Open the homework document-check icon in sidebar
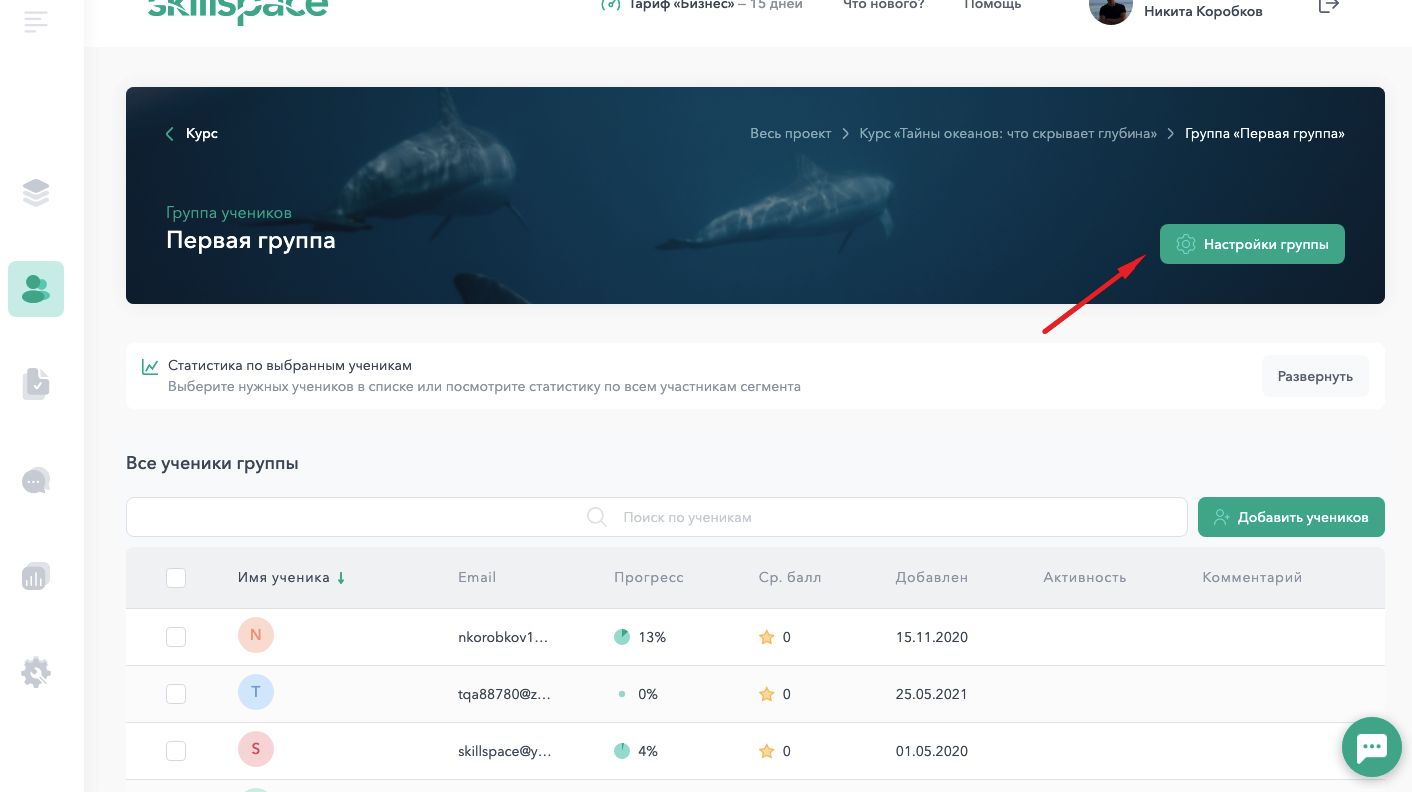 pos(36,383)
